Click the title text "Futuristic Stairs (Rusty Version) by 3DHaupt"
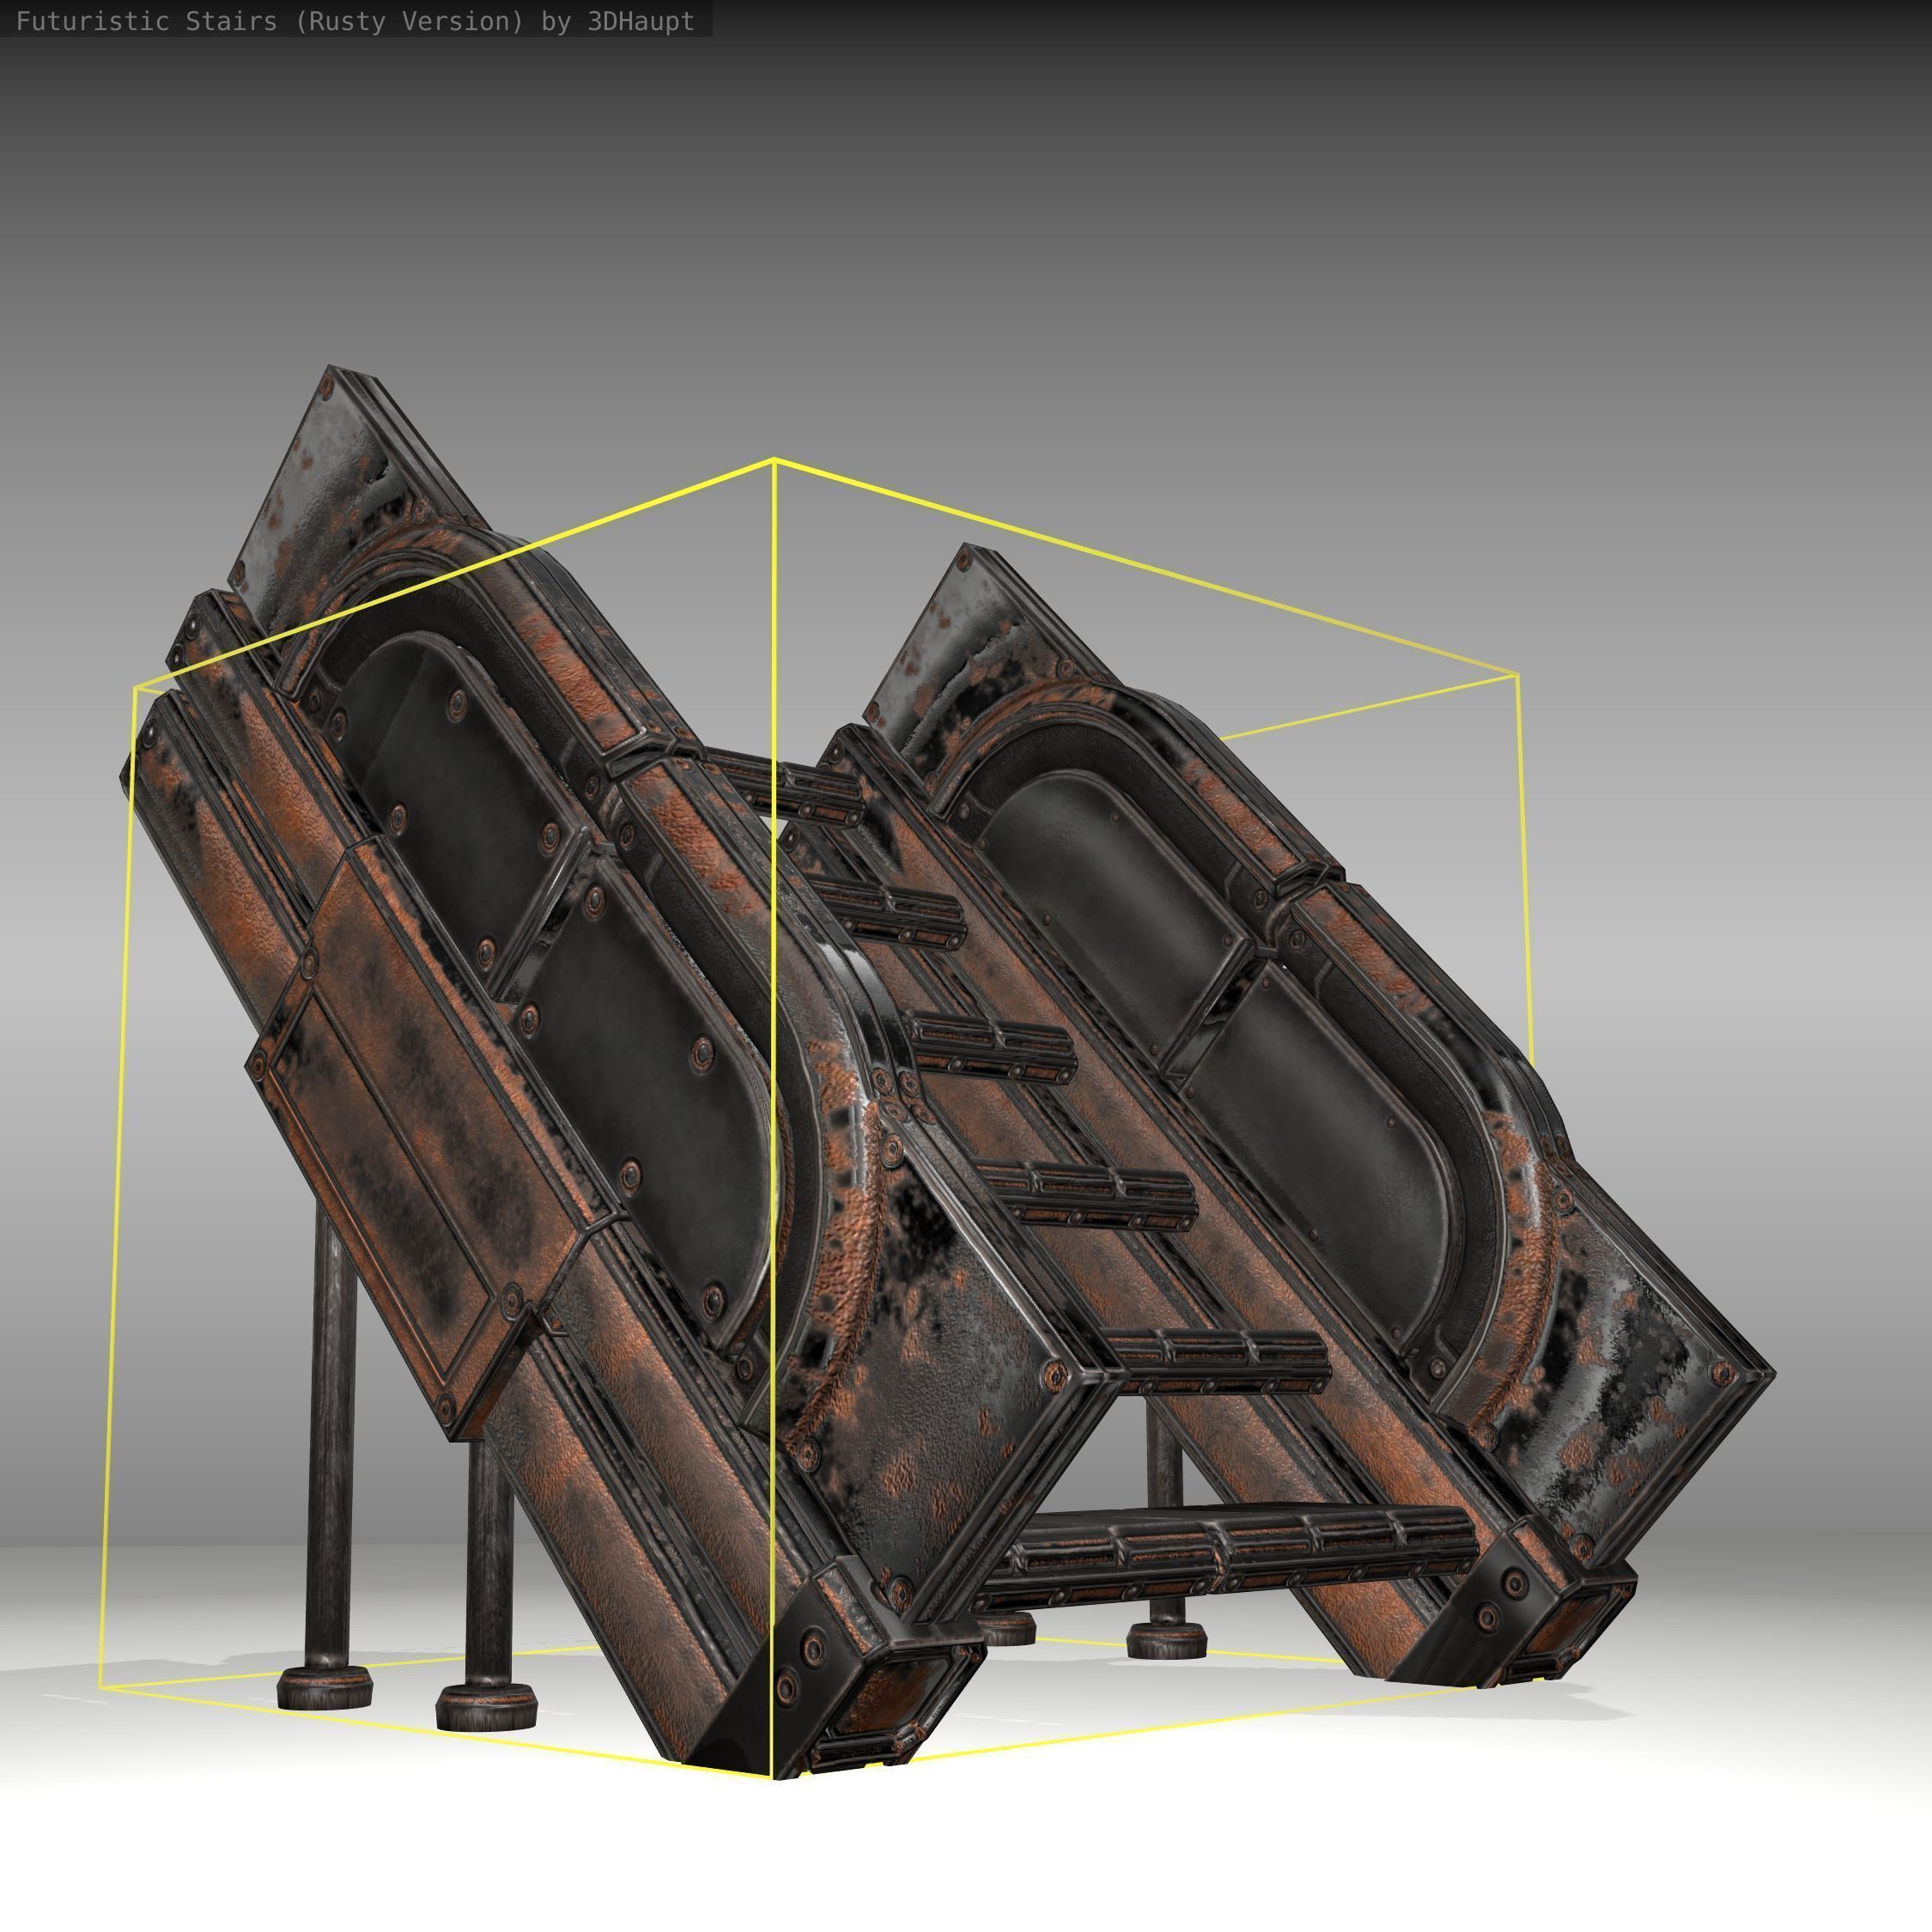The image size is (1932, 1932). coord(355,22)
